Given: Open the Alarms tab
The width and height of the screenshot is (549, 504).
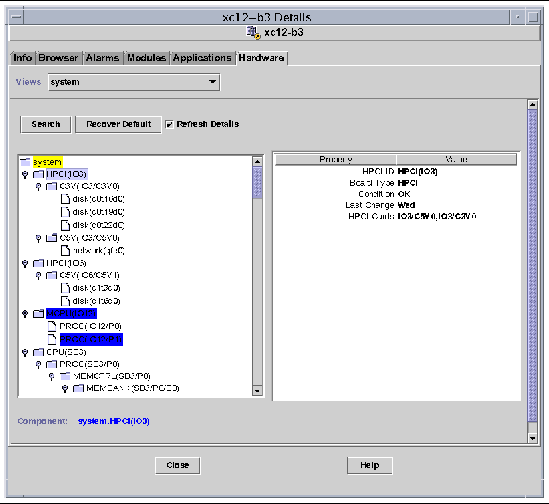Looking at the screenshot, I should click(102, 58).
